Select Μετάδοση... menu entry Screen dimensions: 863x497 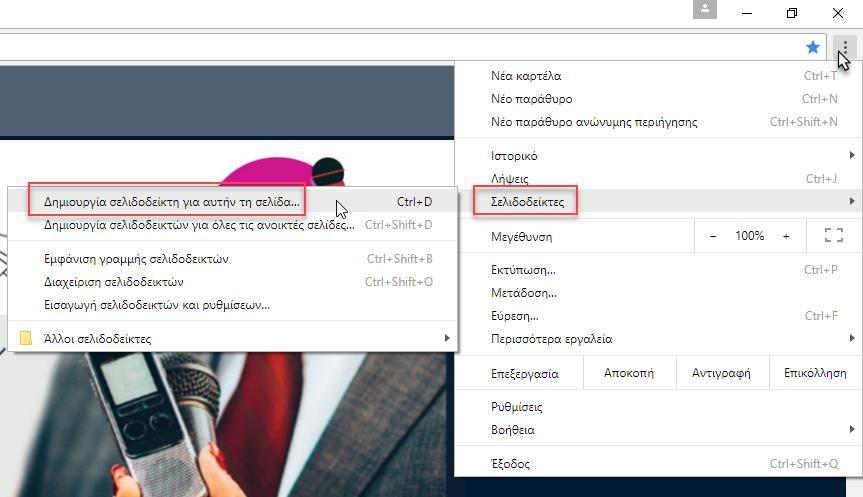pos(658,293)
